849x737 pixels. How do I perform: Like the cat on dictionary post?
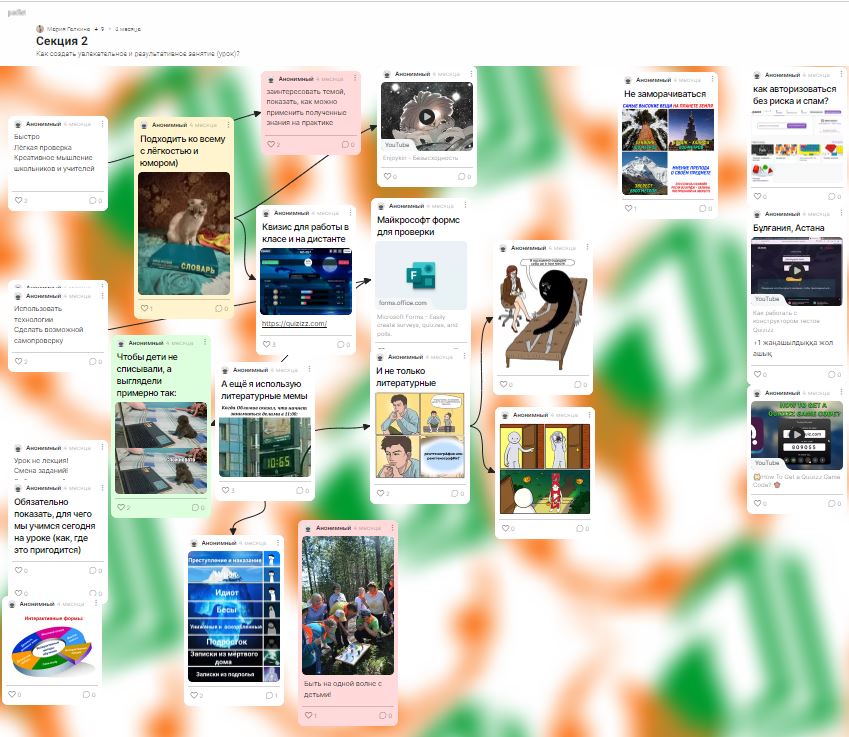143,309
